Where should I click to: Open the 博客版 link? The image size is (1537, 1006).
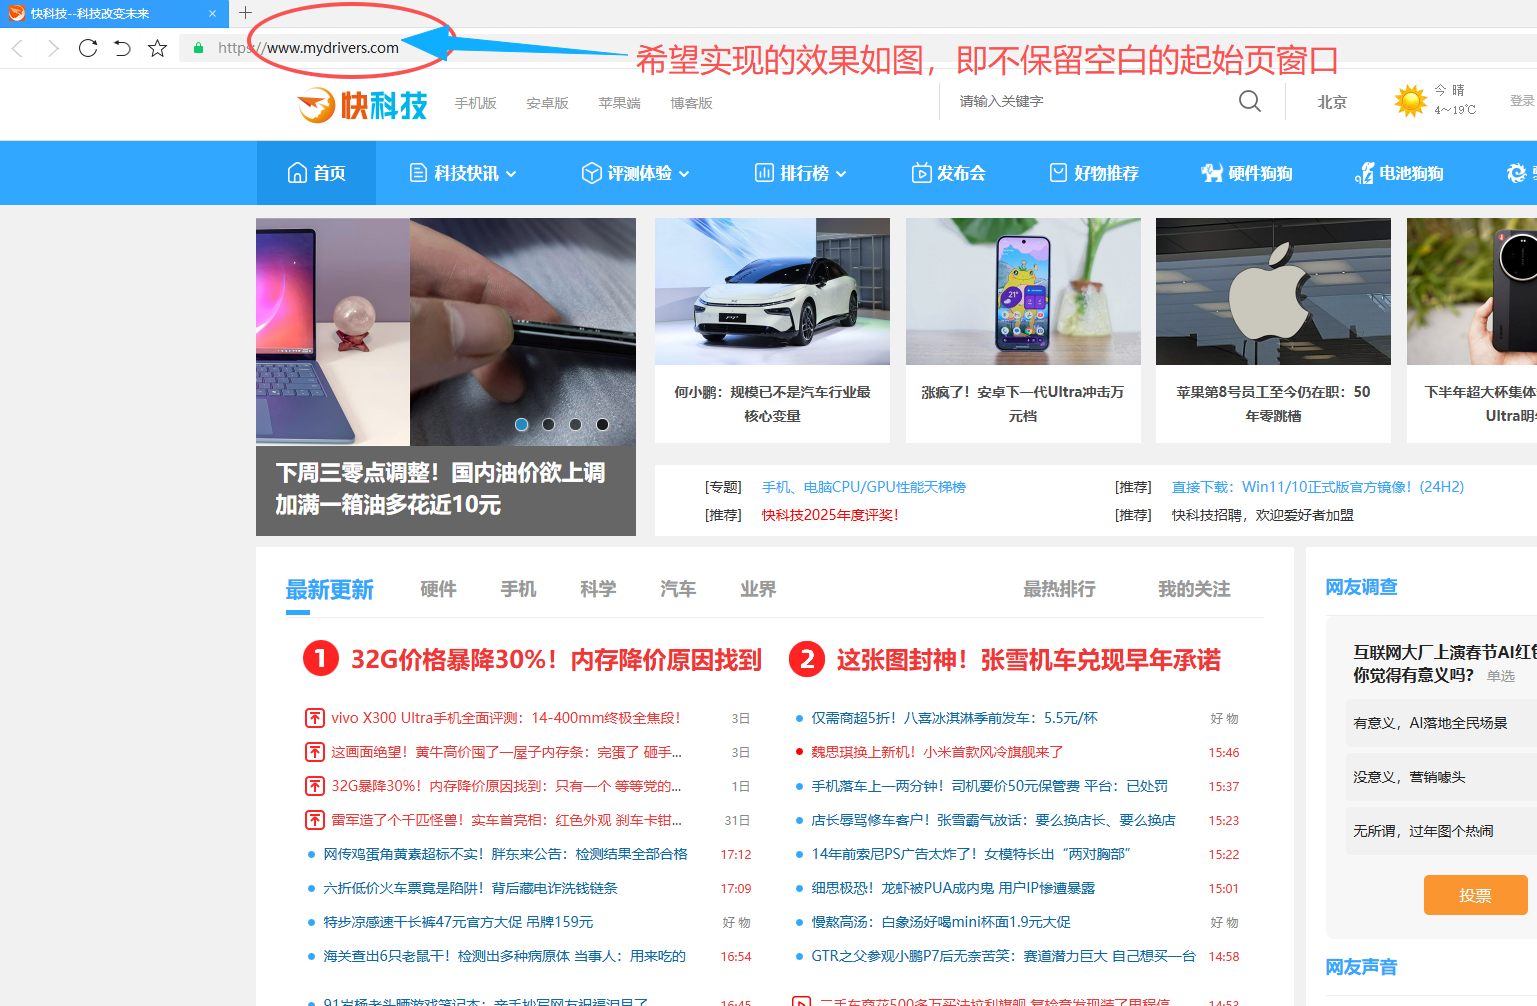[691, 103]
